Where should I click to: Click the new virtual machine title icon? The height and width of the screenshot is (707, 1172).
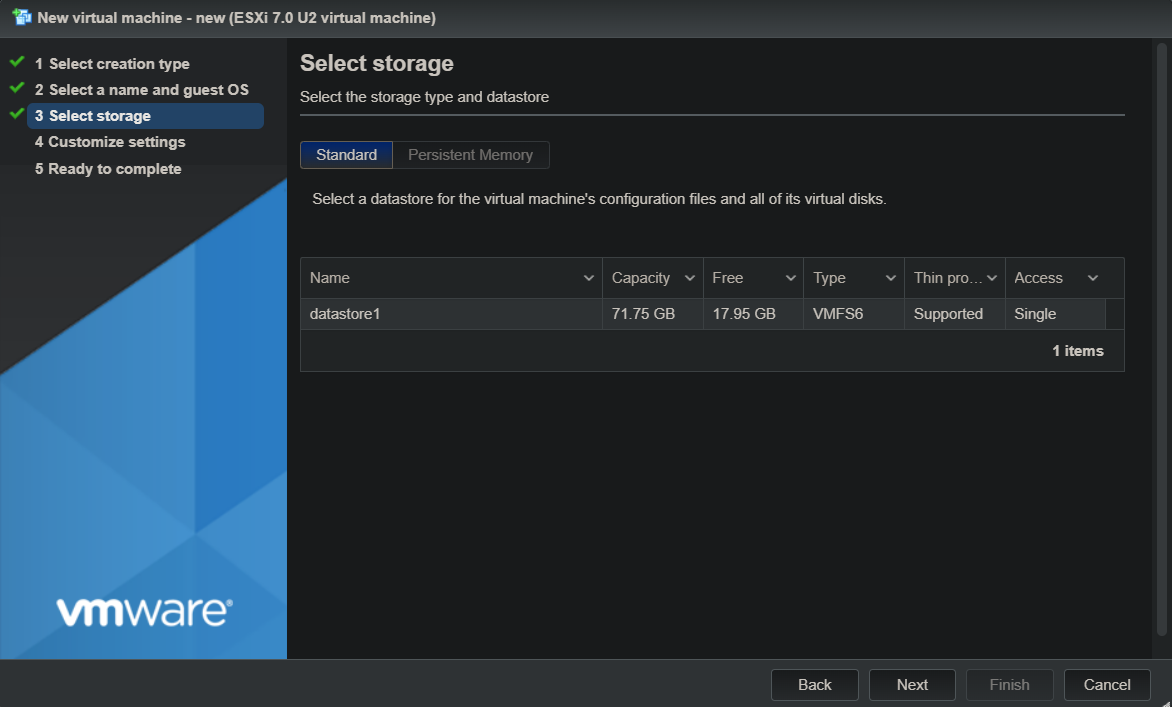click(22, 17)
